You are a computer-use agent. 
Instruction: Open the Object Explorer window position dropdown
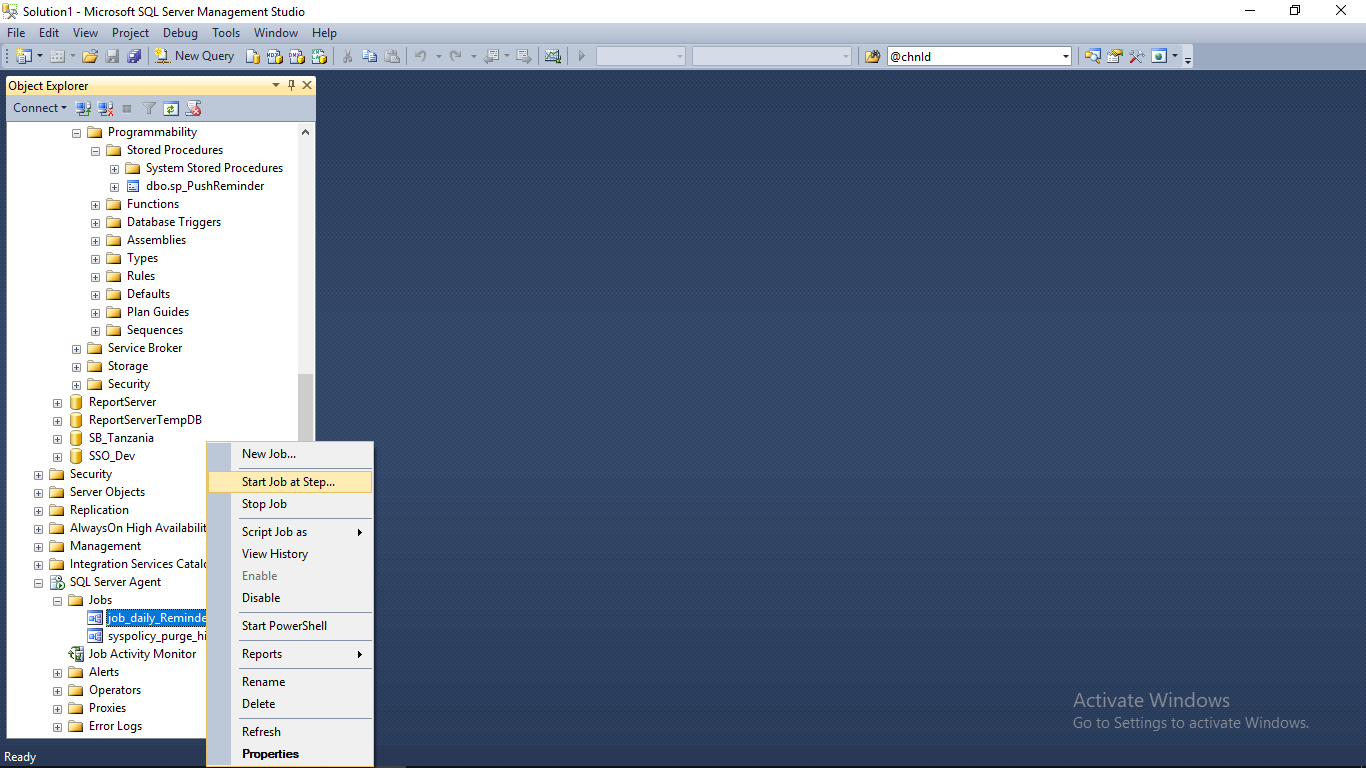[276, 86]
